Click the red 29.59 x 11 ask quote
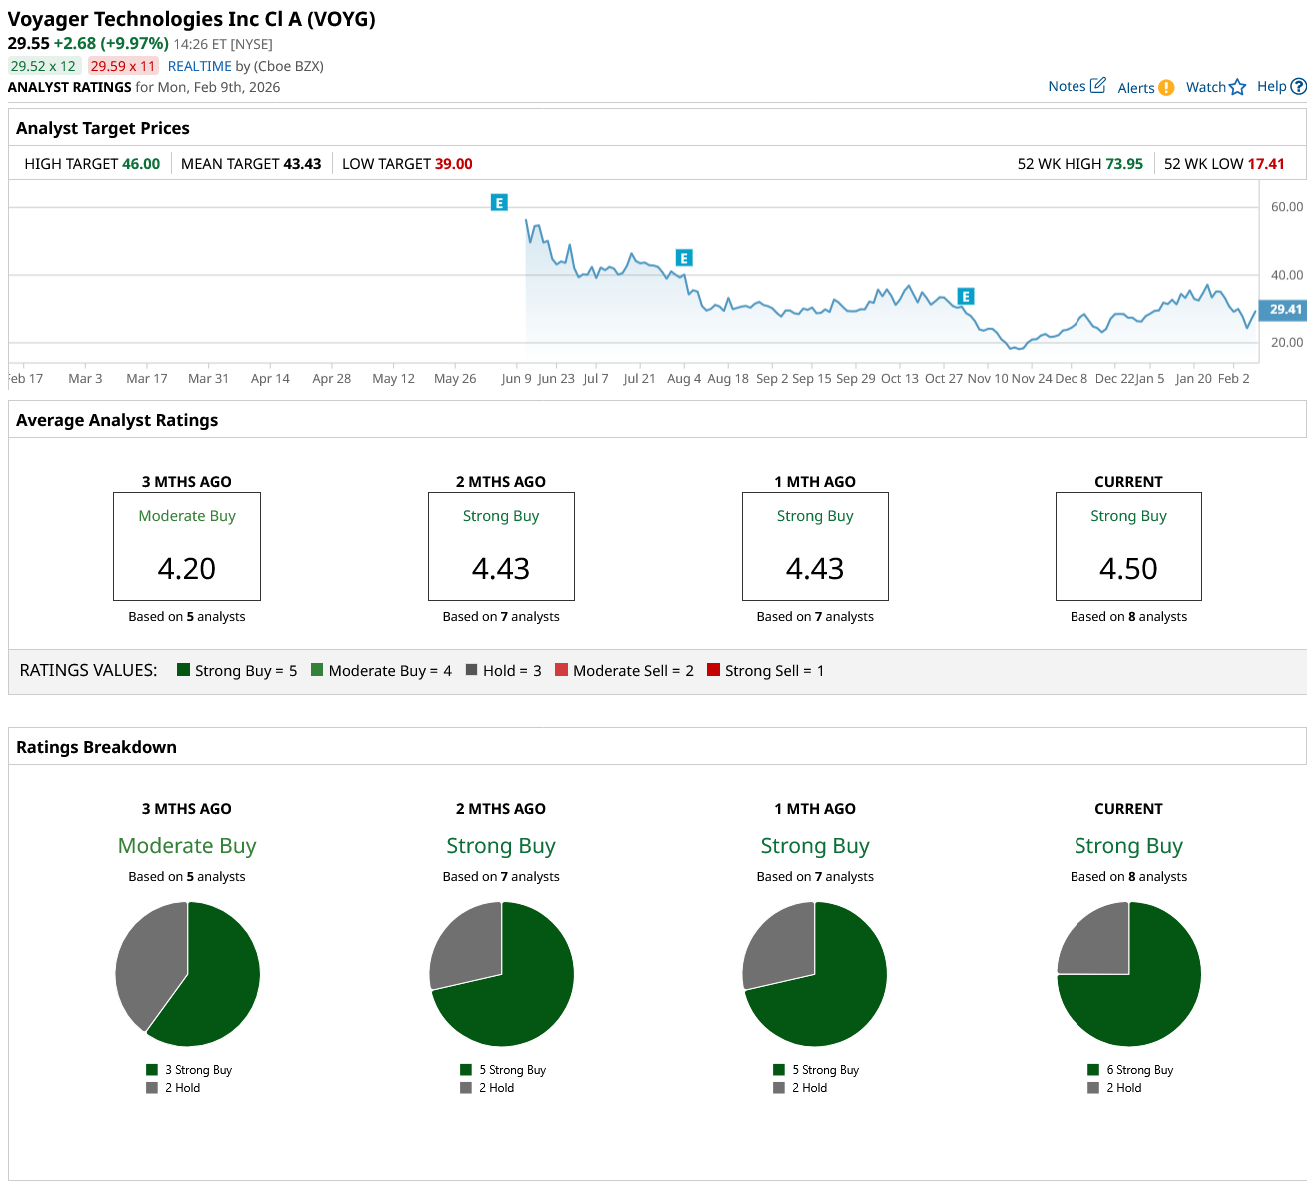Viewport: 1308px width, 1182px height. [x=123, y=66]
